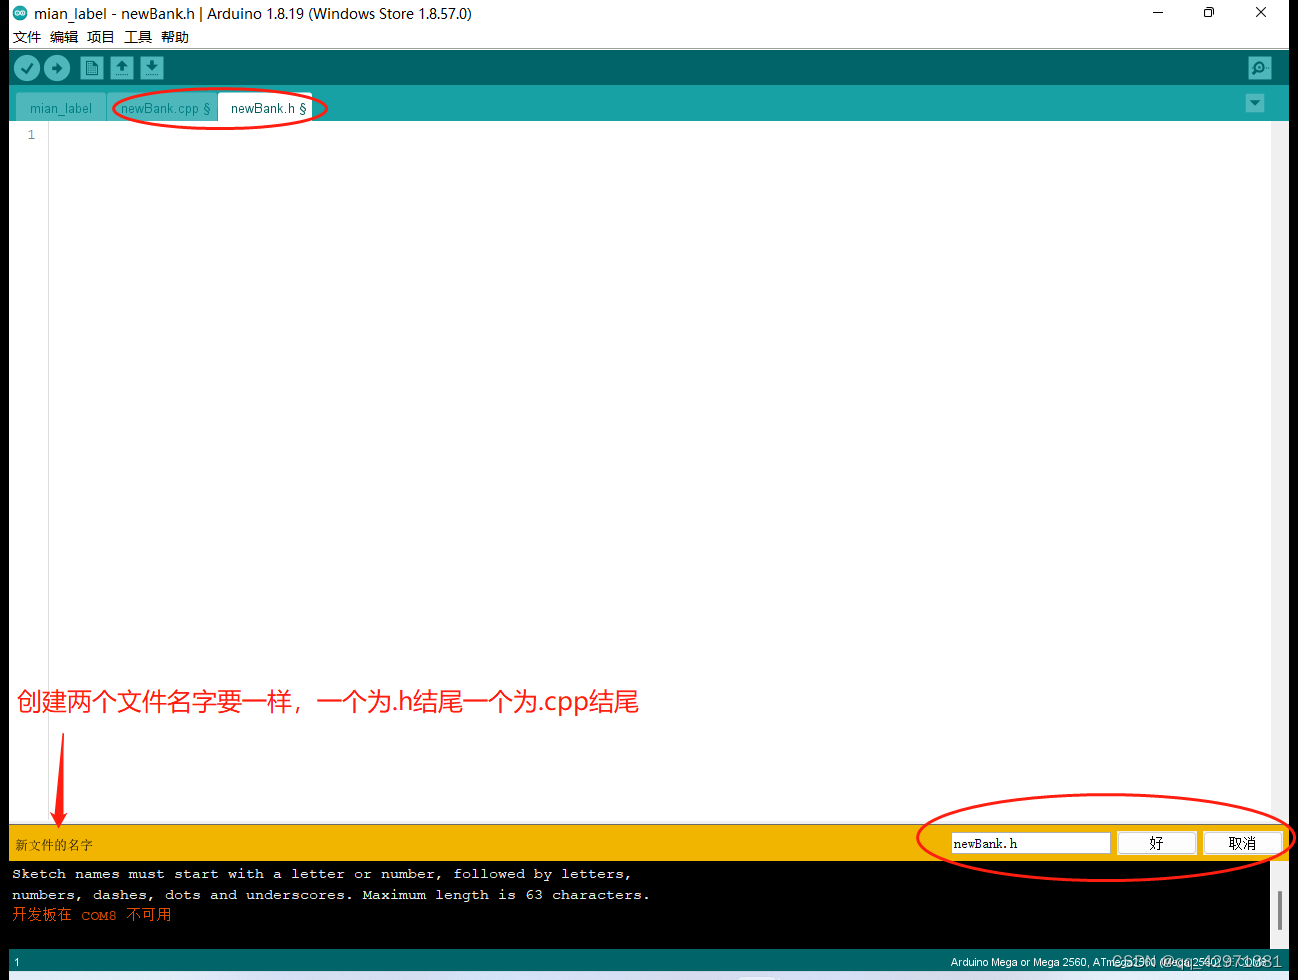
Task: Open the 项目 menu
Action: pos(100,36)
